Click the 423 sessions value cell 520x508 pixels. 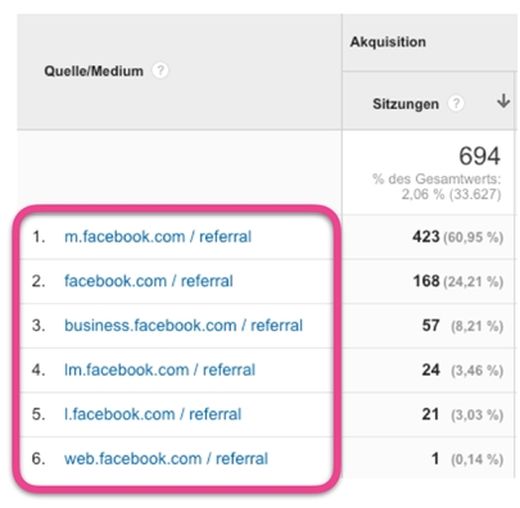[x=457, y=237]
